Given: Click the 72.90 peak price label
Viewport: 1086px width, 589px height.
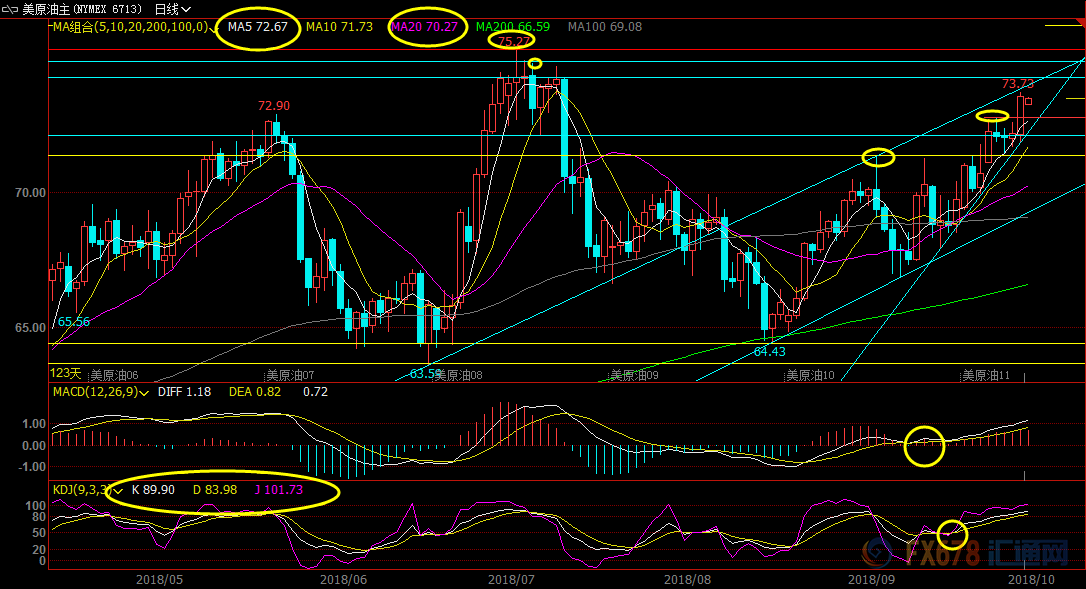Looking at the screenshot, I should (273, 105).
